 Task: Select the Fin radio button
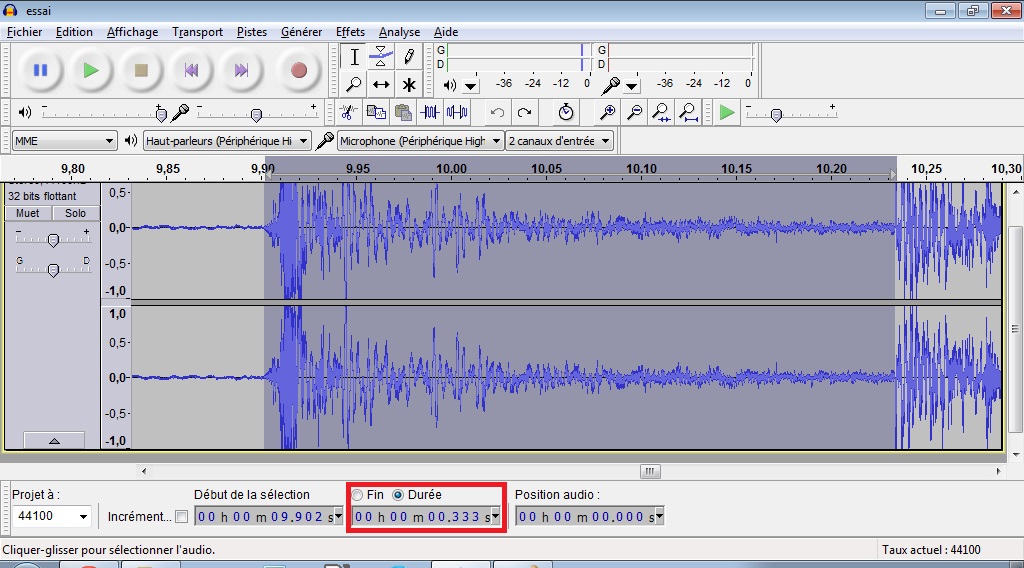click(357, 496)
